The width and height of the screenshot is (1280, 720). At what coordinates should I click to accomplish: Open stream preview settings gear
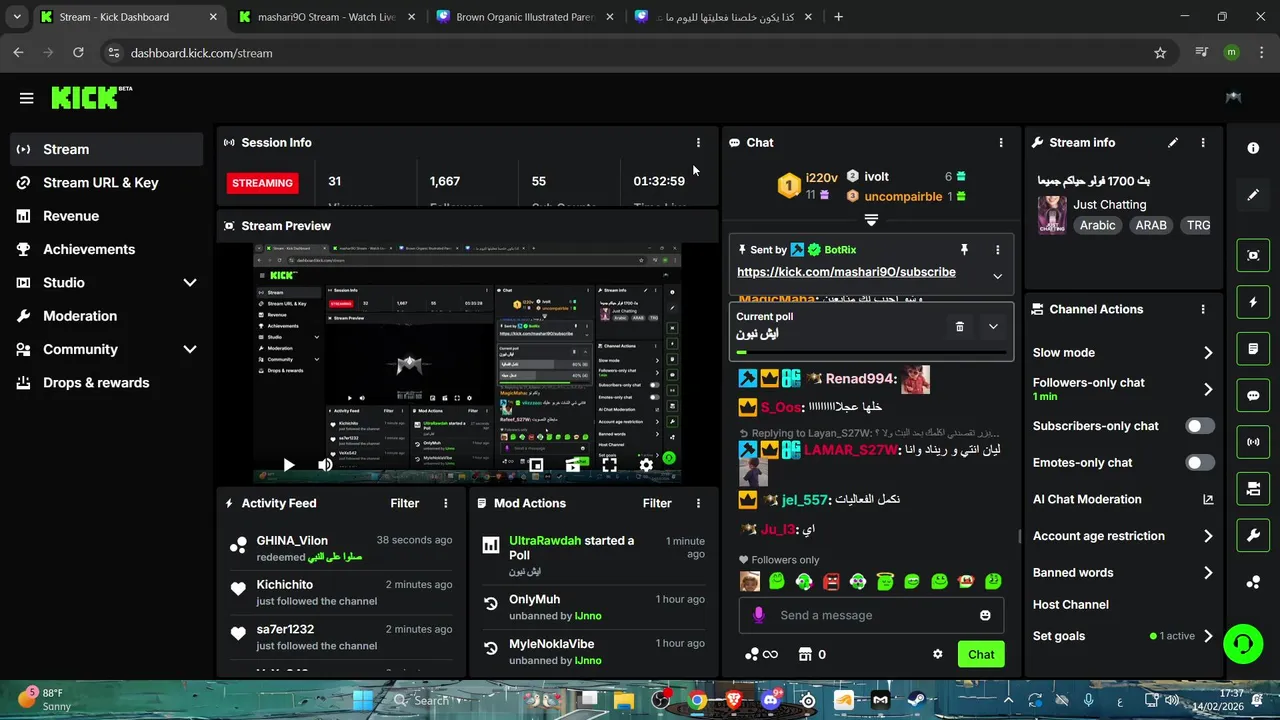pyautogui.click(x=646, y=465)
